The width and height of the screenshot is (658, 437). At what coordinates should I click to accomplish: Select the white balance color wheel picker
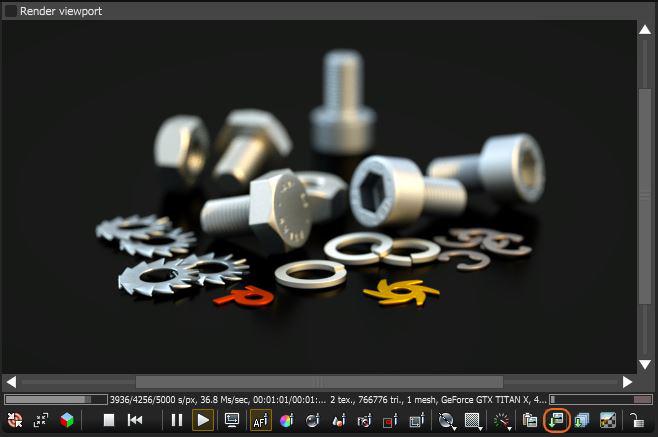coord(287,421)
